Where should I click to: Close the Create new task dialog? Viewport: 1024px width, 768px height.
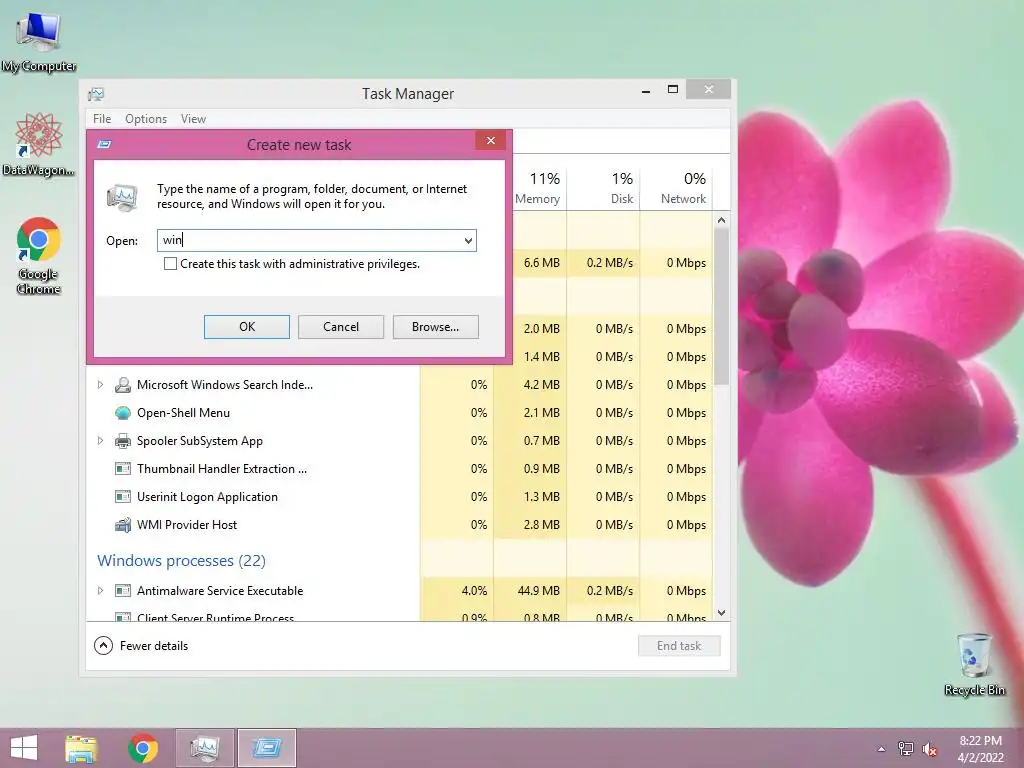point(491,141)
